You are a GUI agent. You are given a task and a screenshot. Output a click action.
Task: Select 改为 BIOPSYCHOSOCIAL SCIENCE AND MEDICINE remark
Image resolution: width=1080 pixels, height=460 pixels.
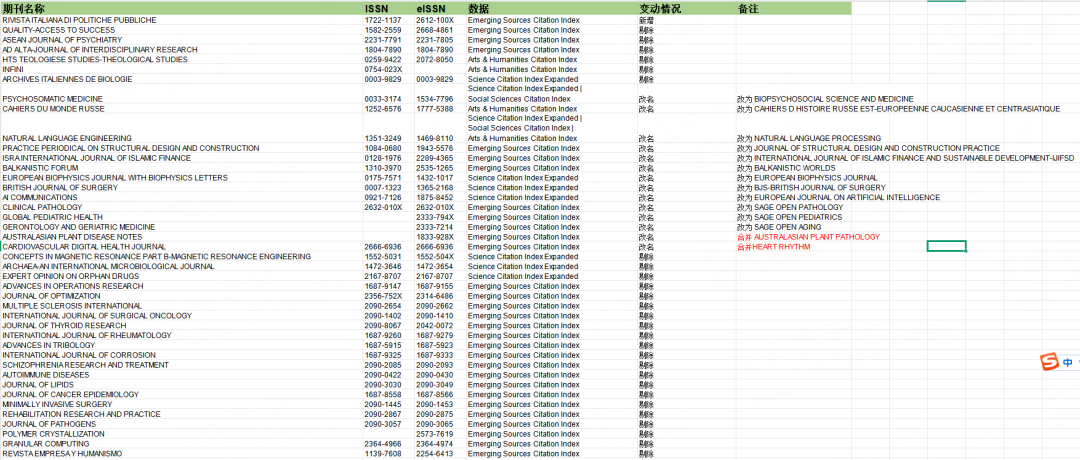[x=825, y=99]
